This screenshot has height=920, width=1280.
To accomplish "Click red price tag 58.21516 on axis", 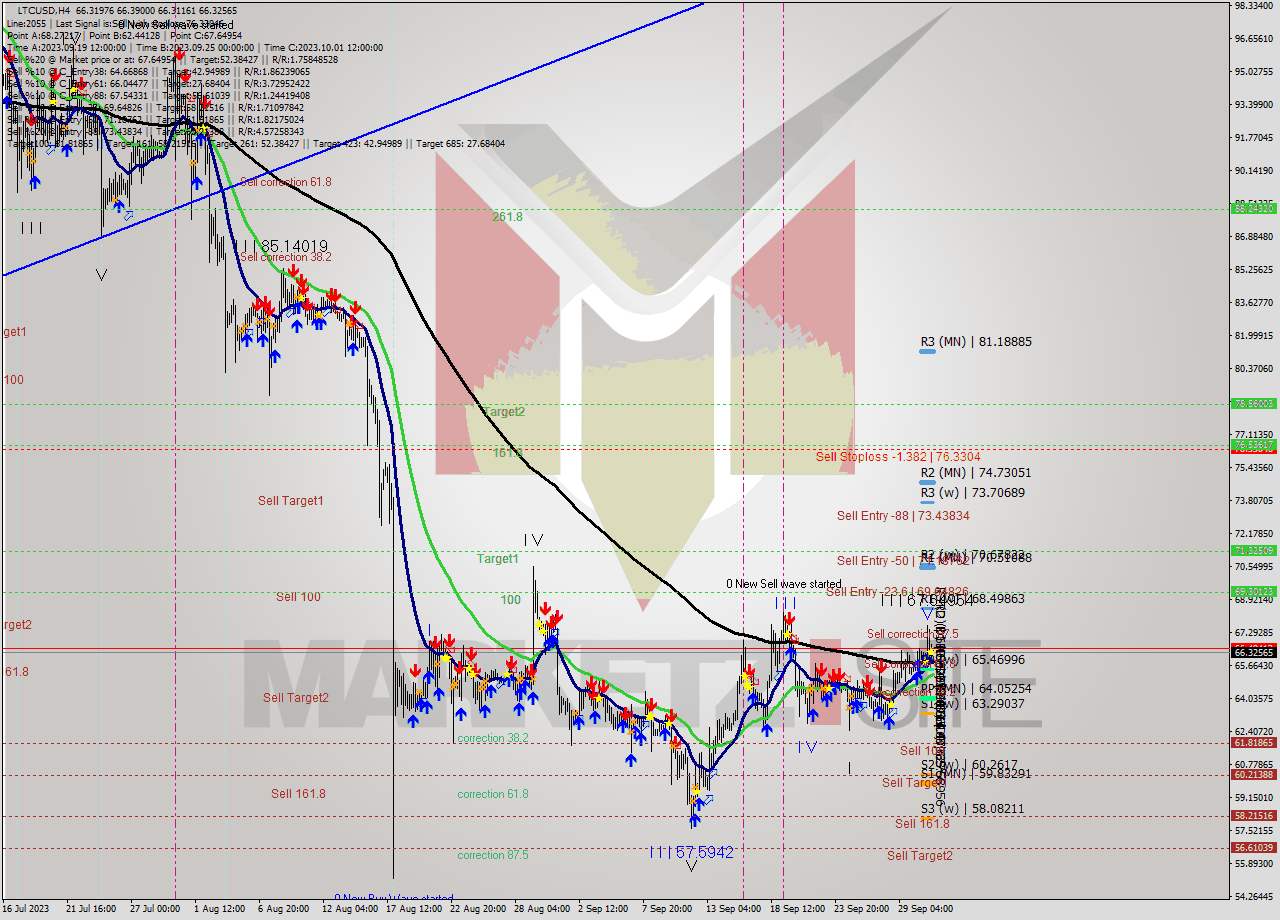I will click(x=1254, y=816).
